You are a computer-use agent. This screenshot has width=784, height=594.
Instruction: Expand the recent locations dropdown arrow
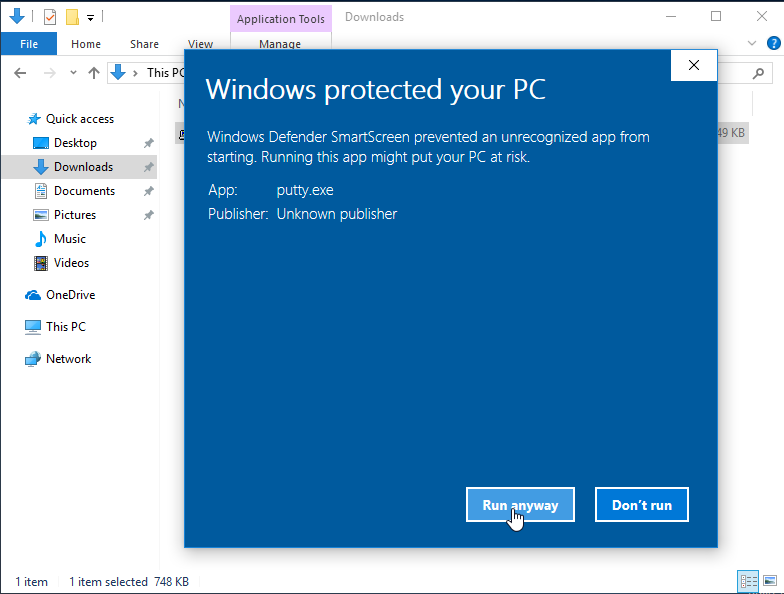73,73
